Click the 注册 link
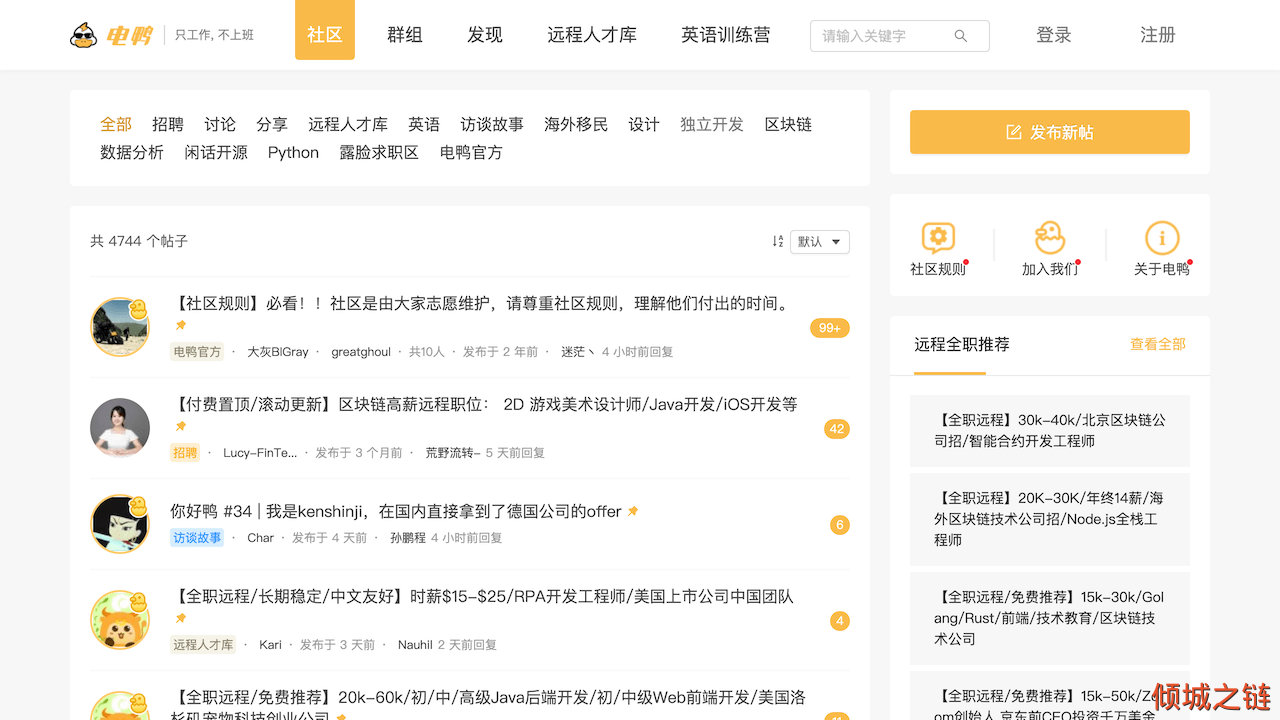Viewport: 1280px width, 720px height. [1158, 35]
